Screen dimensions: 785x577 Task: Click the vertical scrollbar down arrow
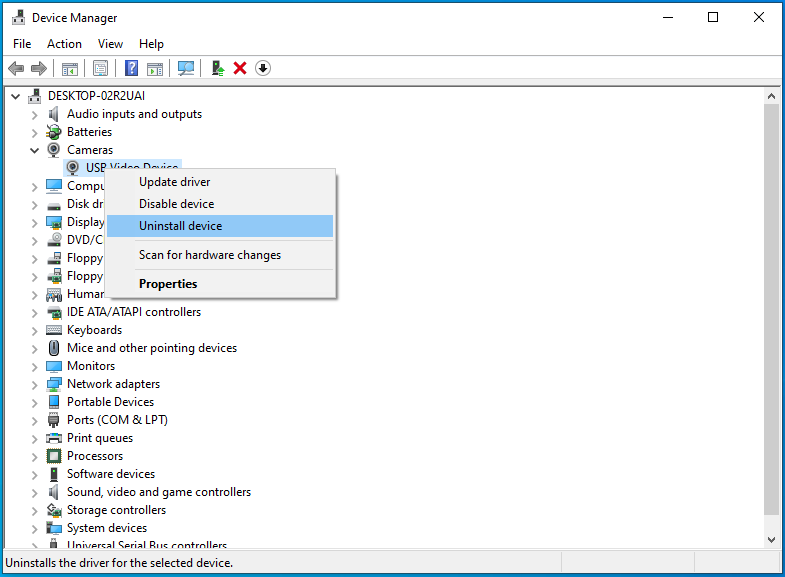(x=771, y=540)
